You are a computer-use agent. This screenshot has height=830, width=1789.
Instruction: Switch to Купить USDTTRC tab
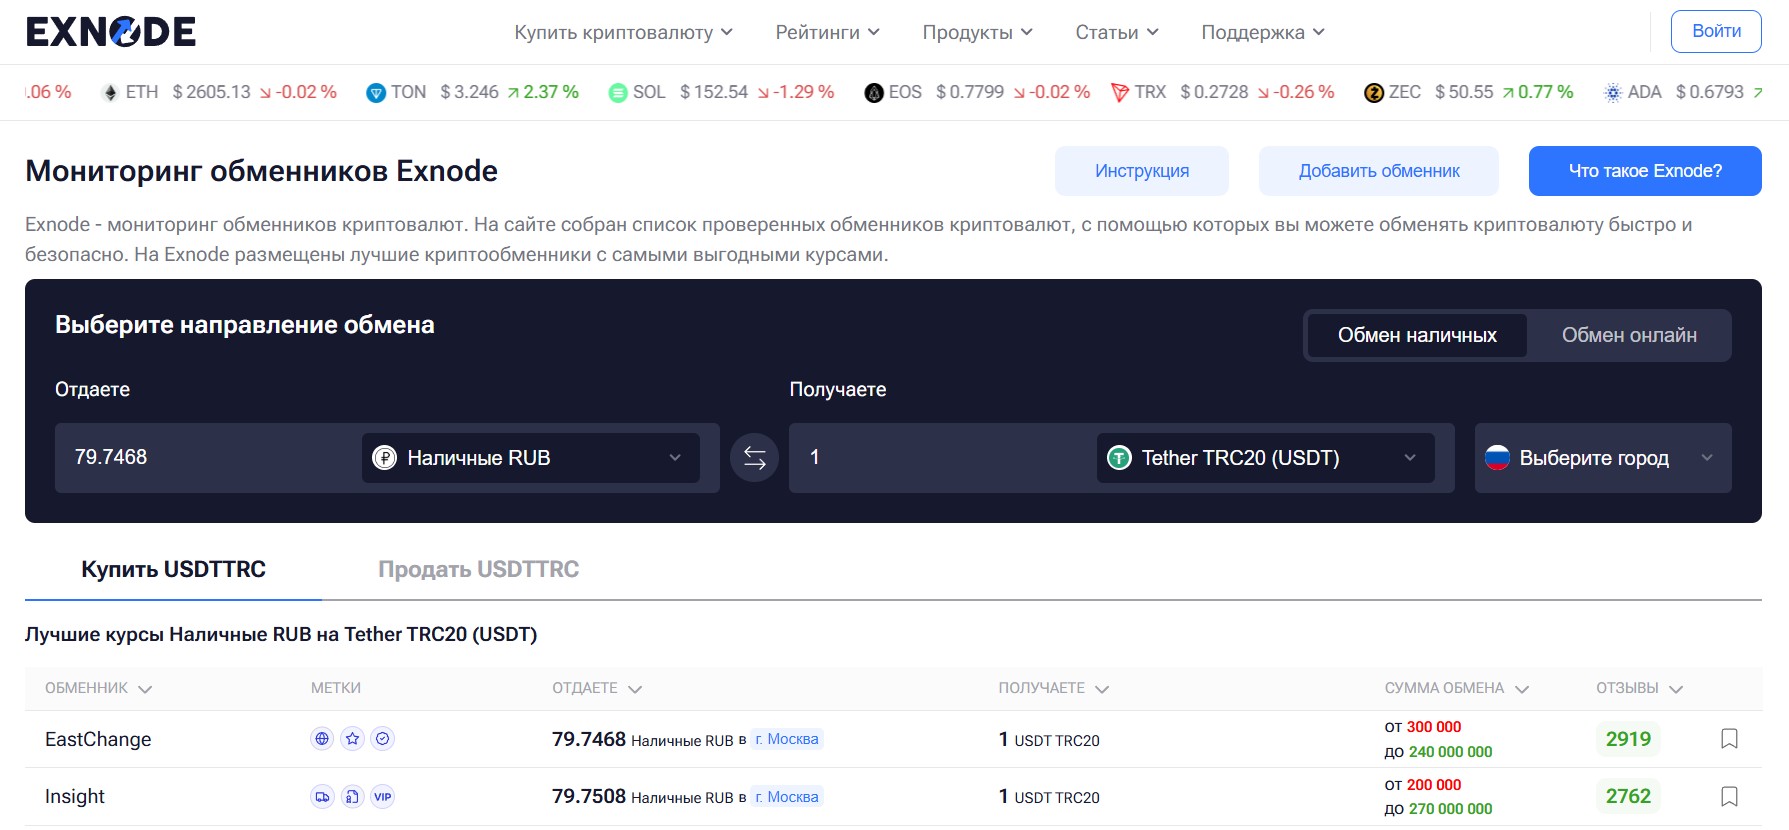[x=173, y=570]
